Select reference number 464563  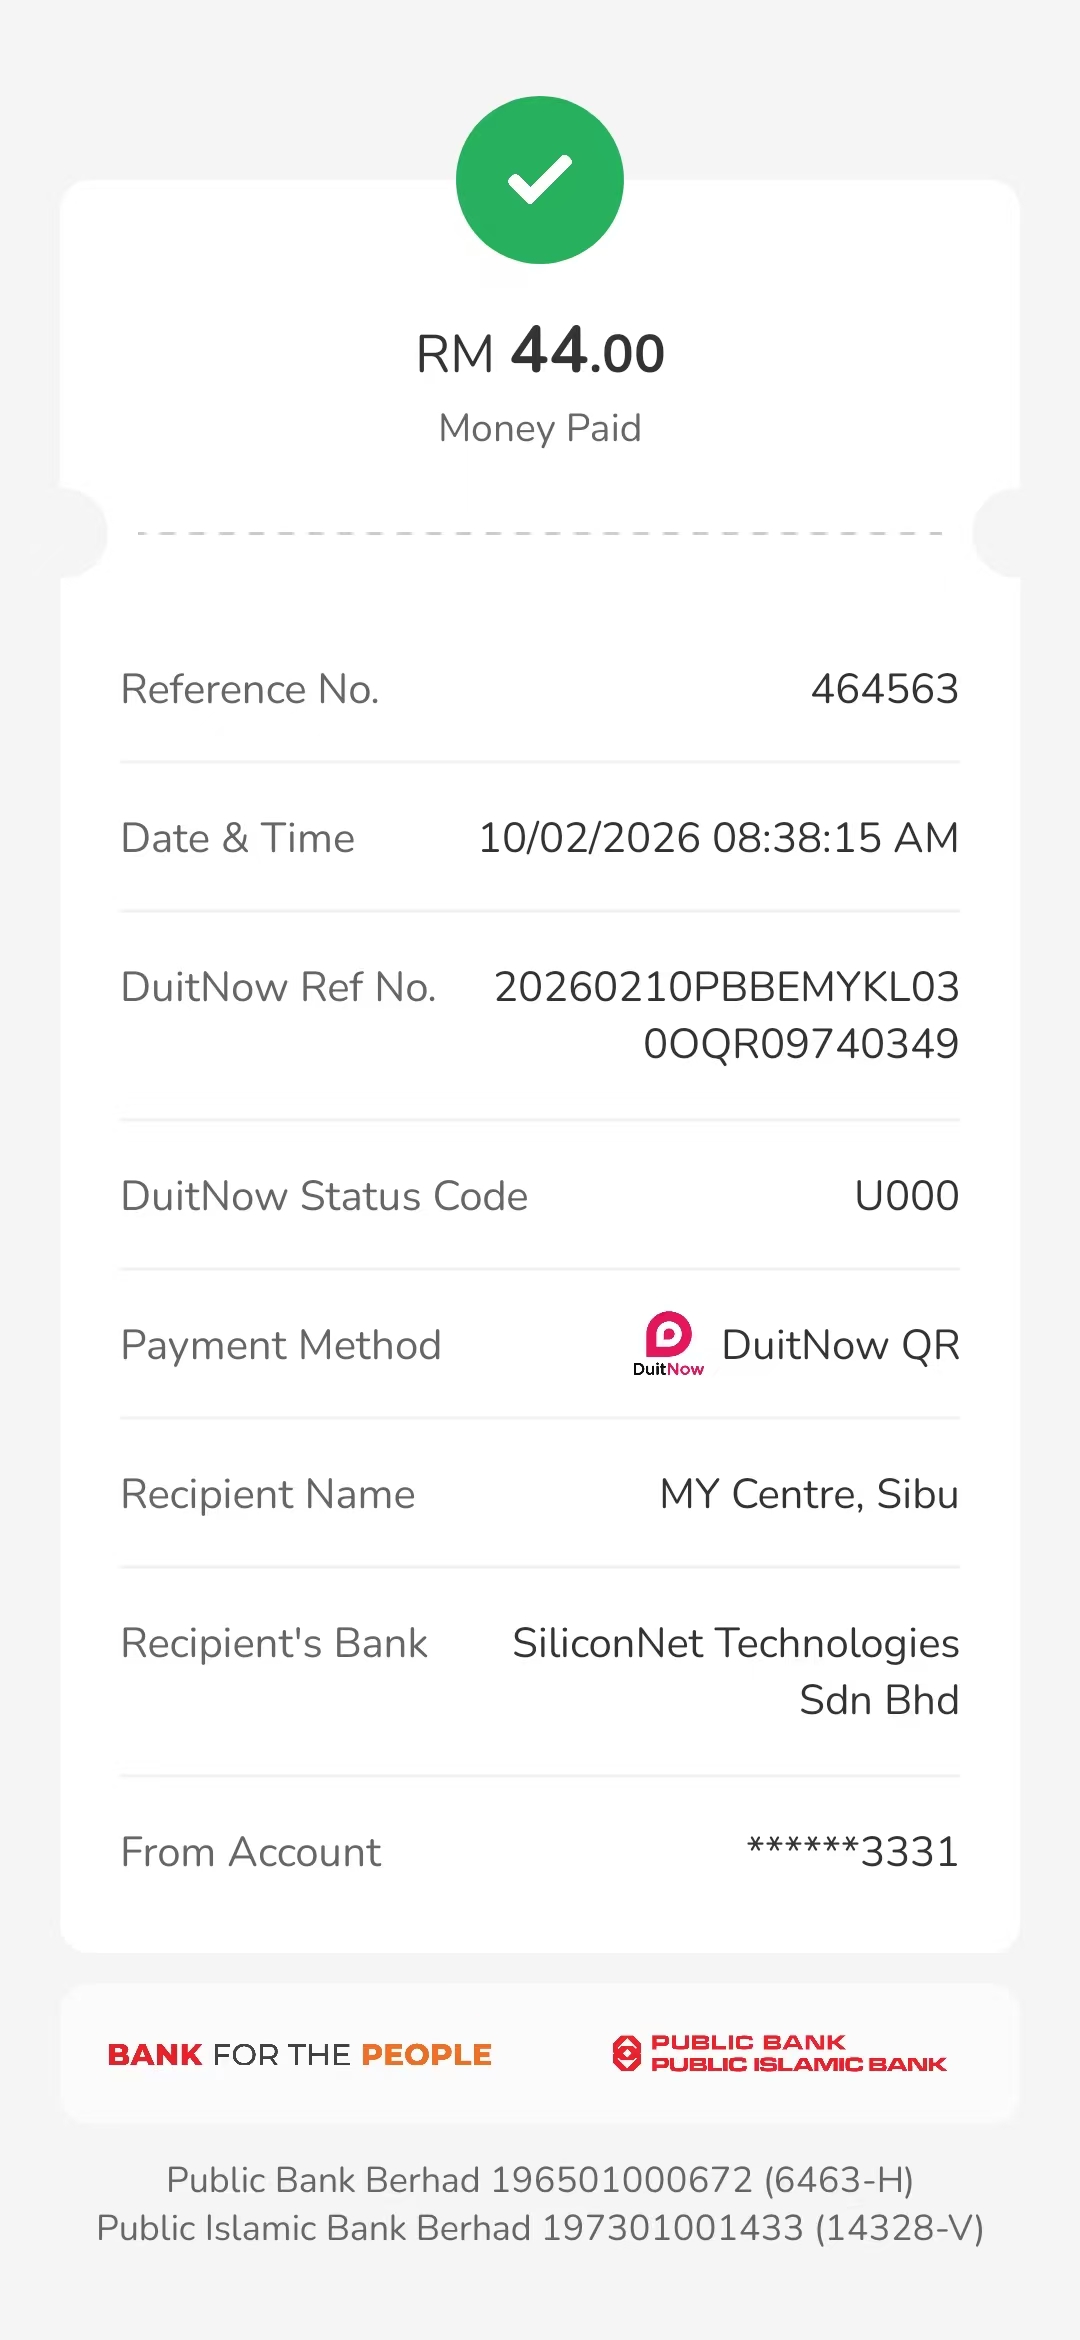(884, 689)
